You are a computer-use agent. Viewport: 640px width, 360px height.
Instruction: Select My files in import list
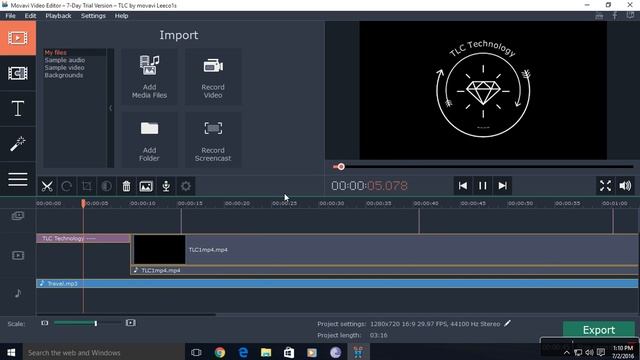coord(56,52)
